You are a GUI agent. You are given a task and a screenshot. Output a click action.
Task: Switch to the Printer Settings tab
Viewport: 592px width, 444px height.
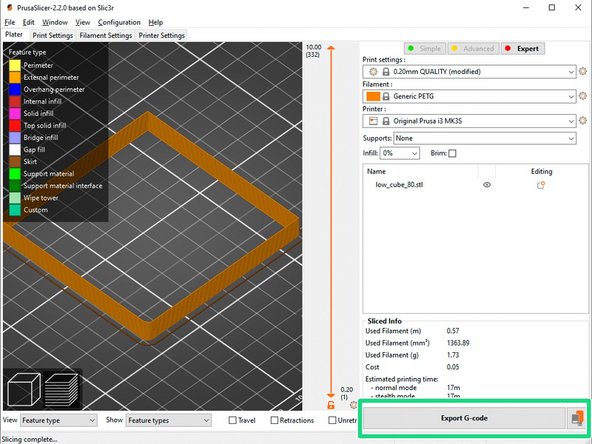click(162, 35)
